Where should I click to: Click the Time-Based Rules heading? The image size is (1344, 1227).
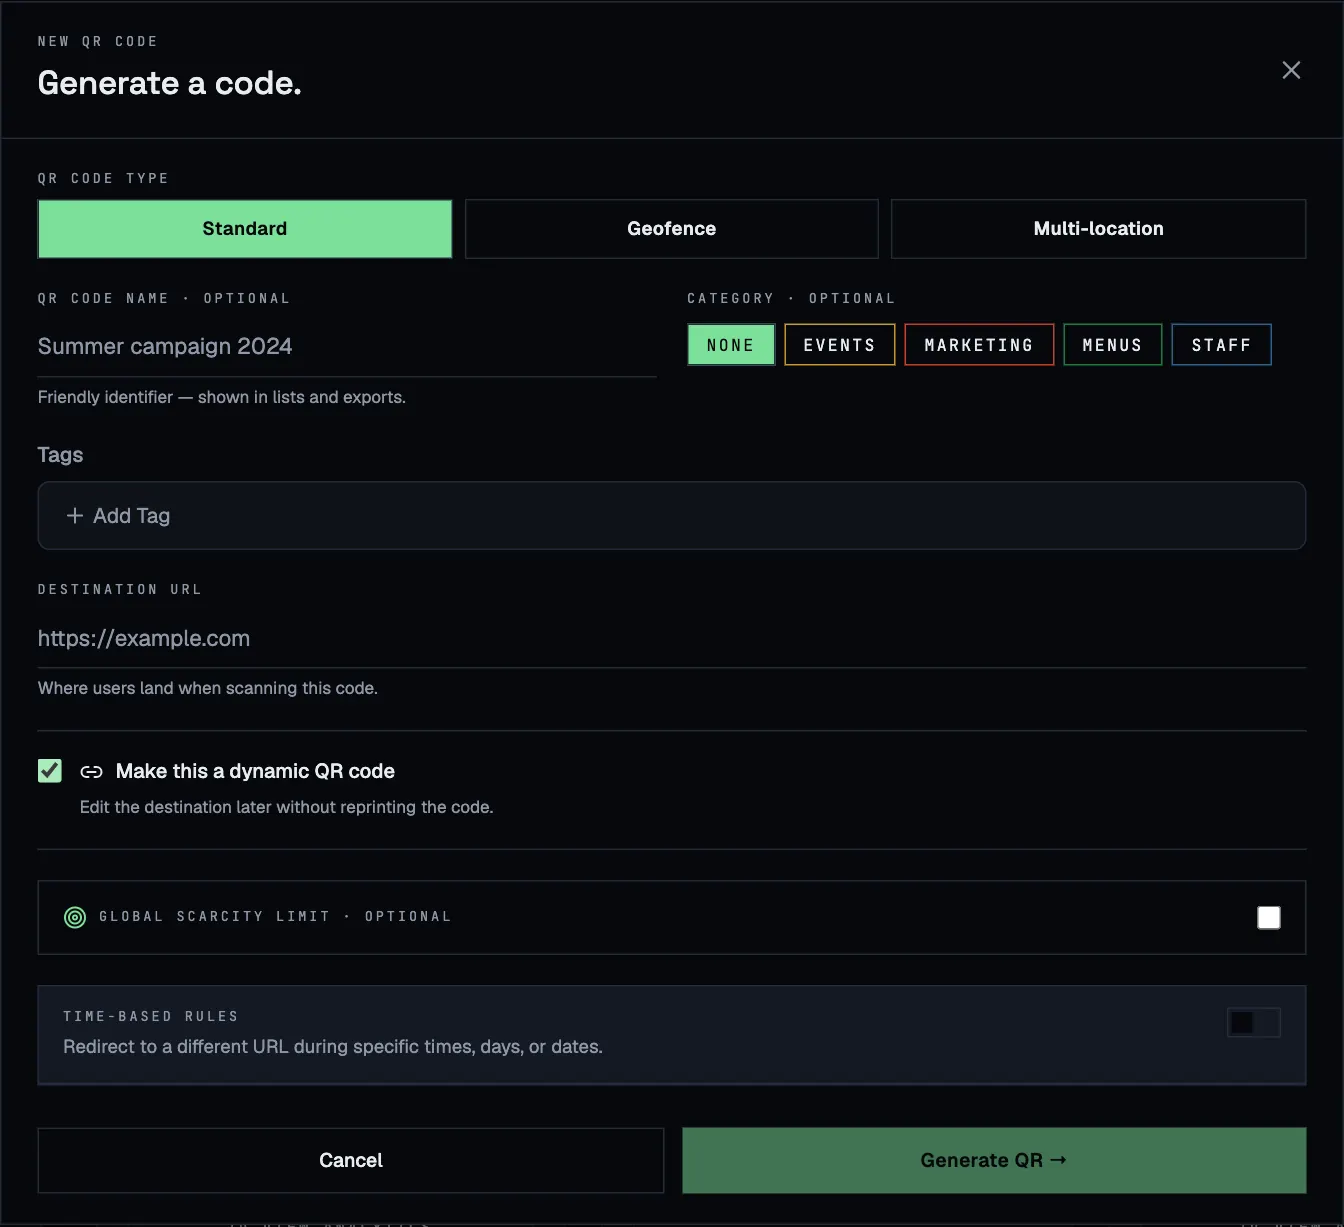(x=151, y=1017)
